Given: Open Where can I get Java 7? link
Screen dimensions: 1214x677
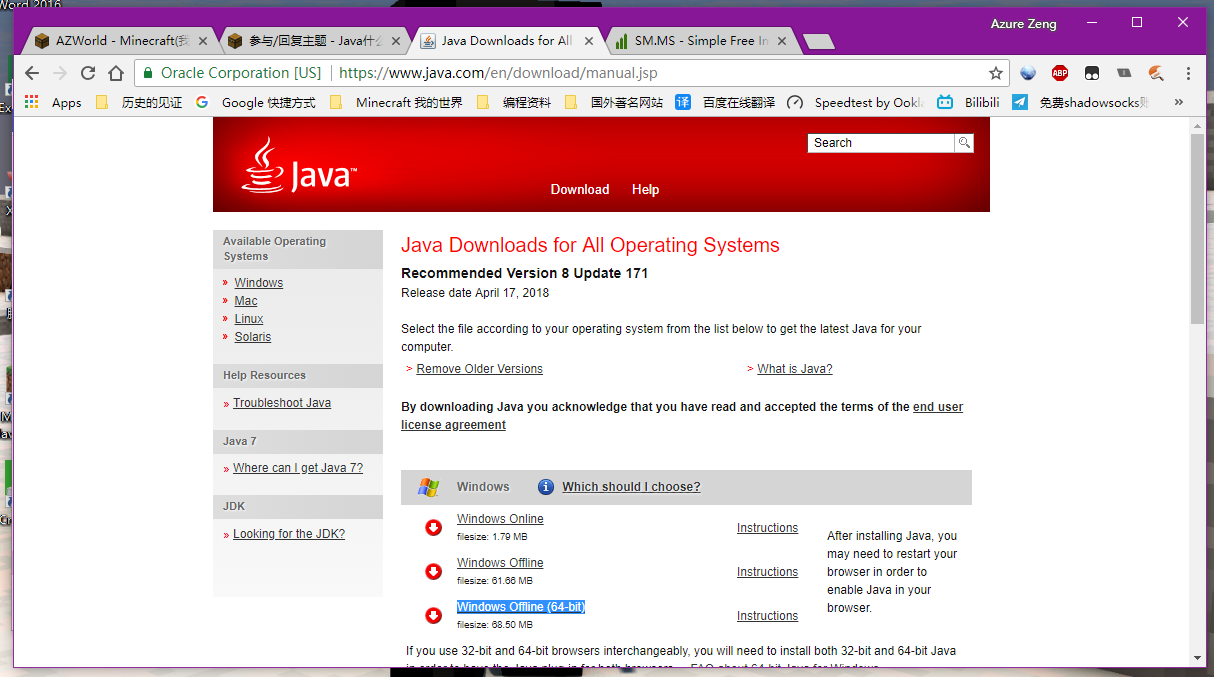Looking at the screenshot, I should pos(298,468).
